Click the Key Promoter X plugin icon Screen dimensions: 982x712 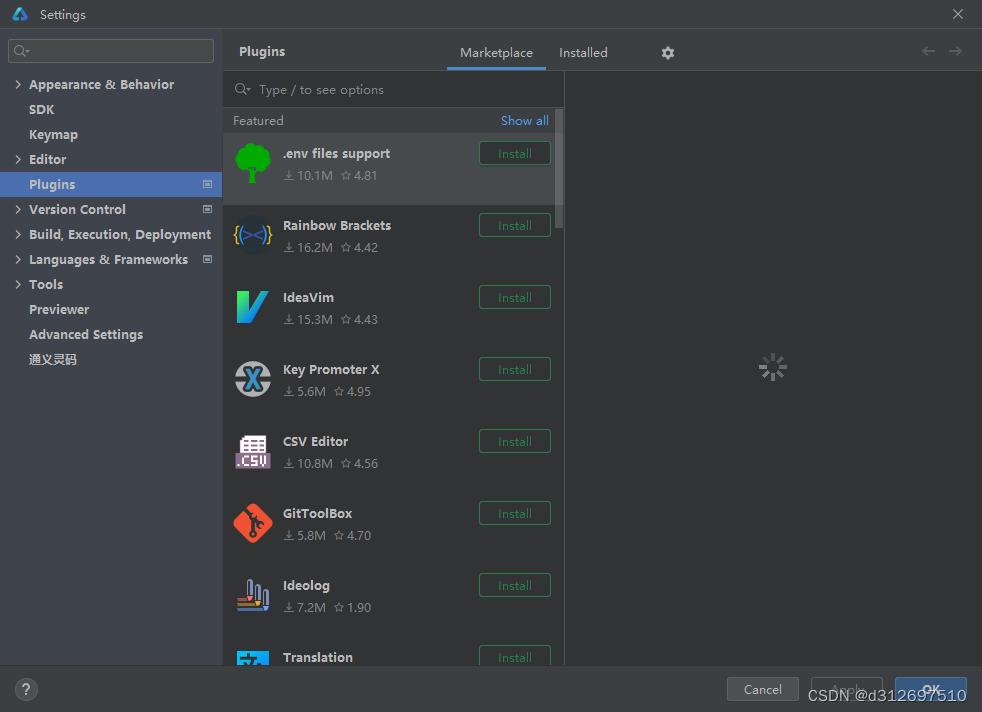(252, 379)
